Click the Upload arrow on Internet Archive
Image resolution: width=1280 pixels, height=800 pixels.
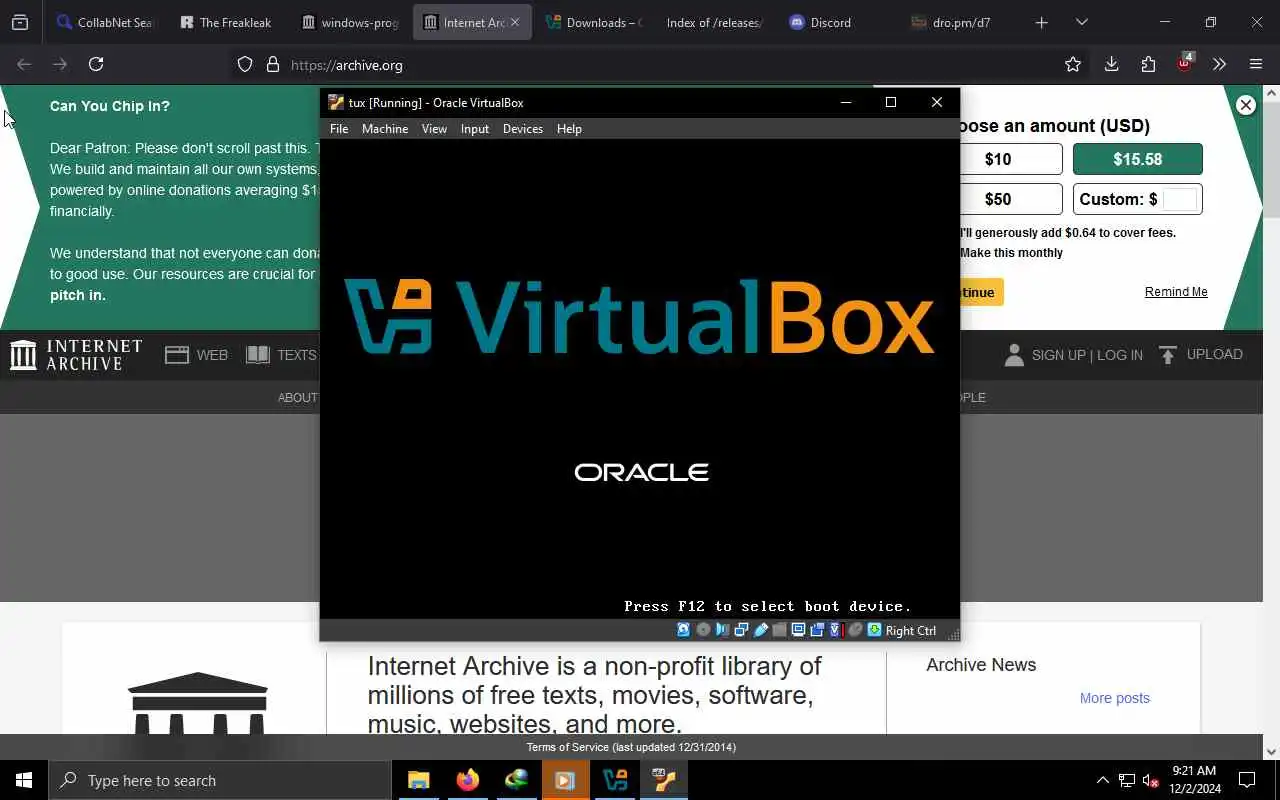coord(1168,355)
